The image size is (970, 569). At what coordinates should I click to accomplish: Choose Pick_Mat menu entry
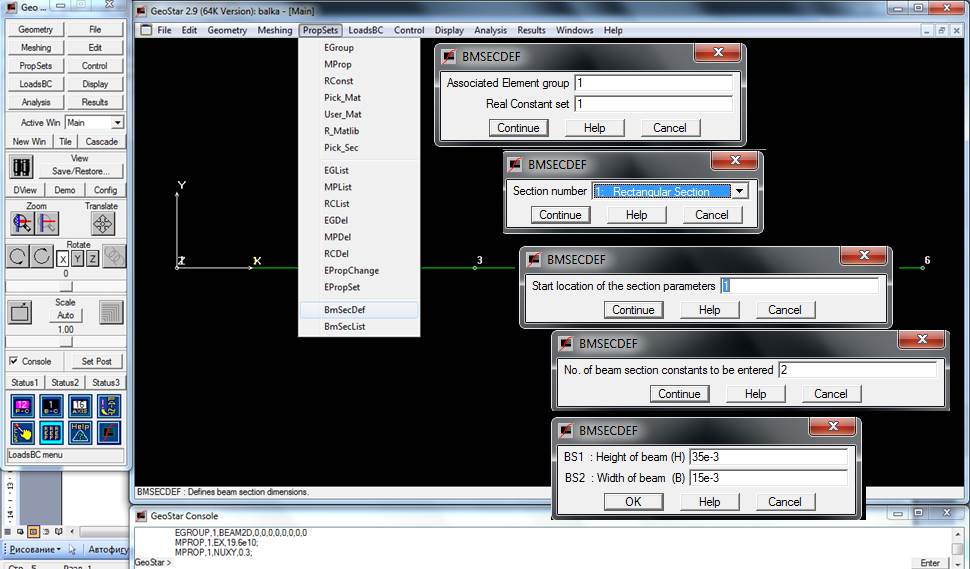click(x=359, y=98)
